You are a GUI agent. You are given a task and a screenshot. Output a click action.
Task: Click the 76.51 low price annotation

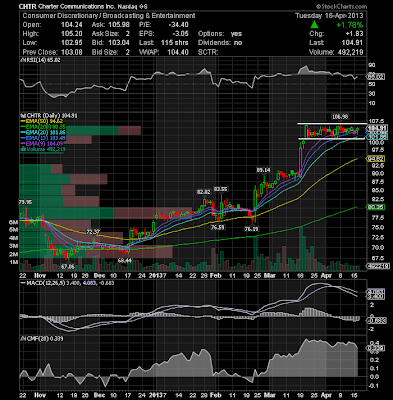click(x=217, y=227)
